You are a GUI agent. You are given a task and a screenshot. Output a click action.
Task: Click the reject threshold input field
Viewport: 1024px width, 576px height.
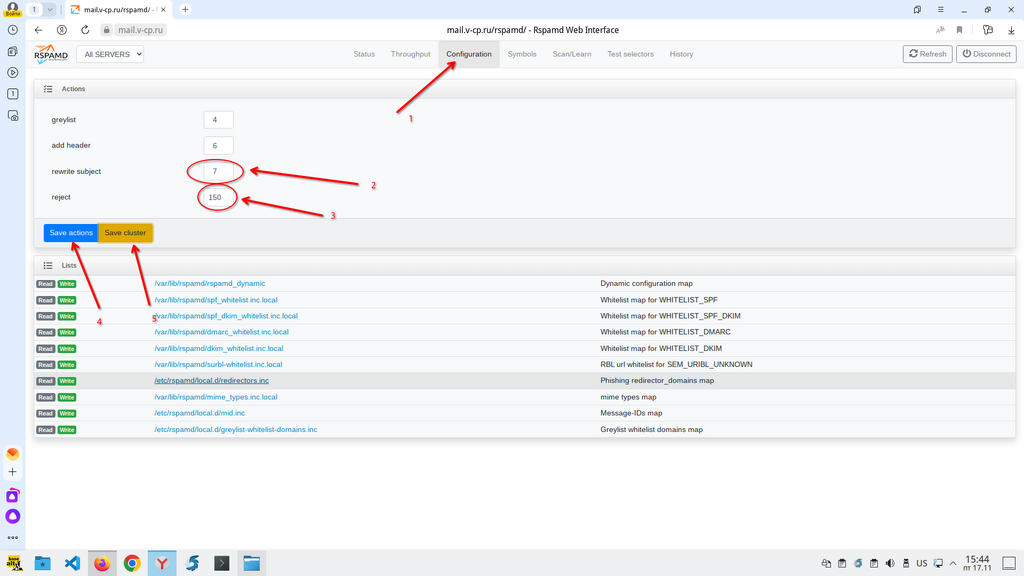pyautogui.click(x=217, y=197)
